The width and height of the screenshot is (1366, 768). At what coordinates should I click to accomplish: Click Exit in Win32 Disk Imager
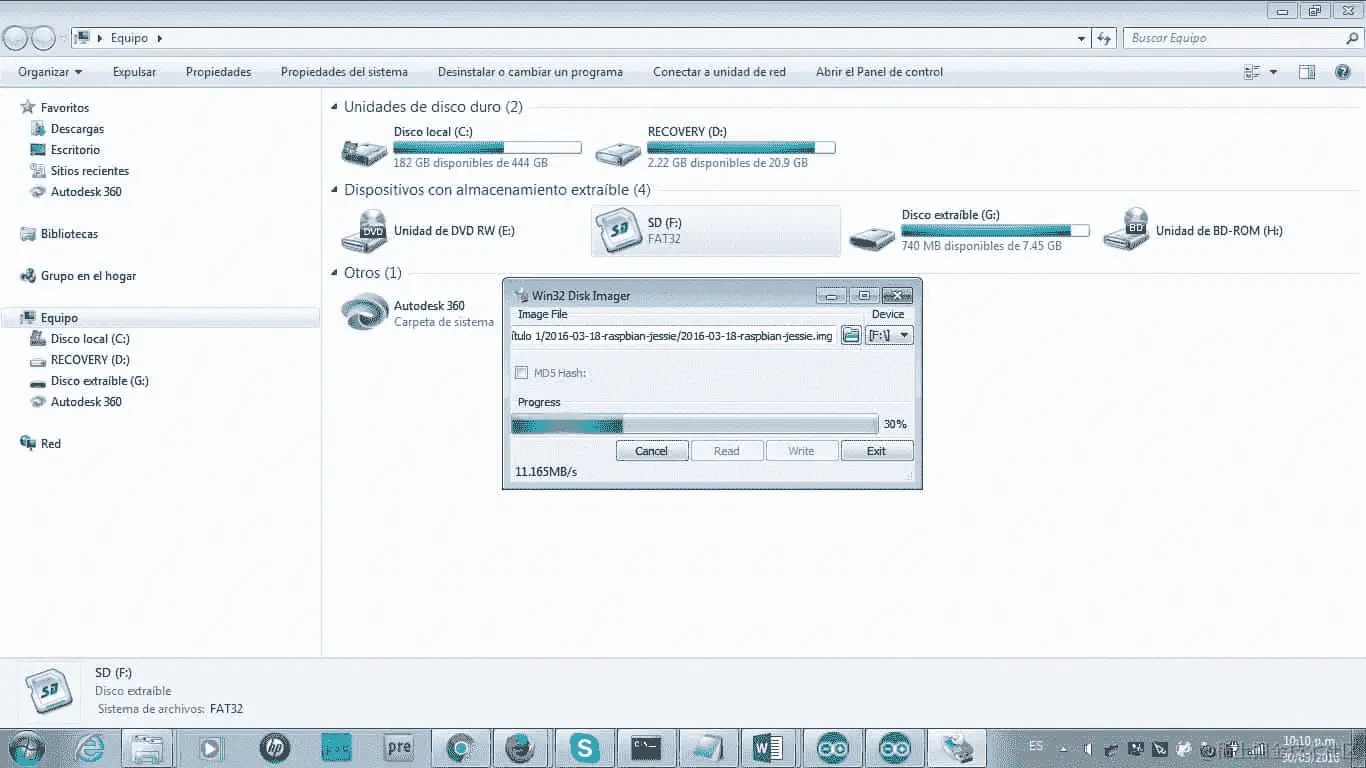[876, 451]
